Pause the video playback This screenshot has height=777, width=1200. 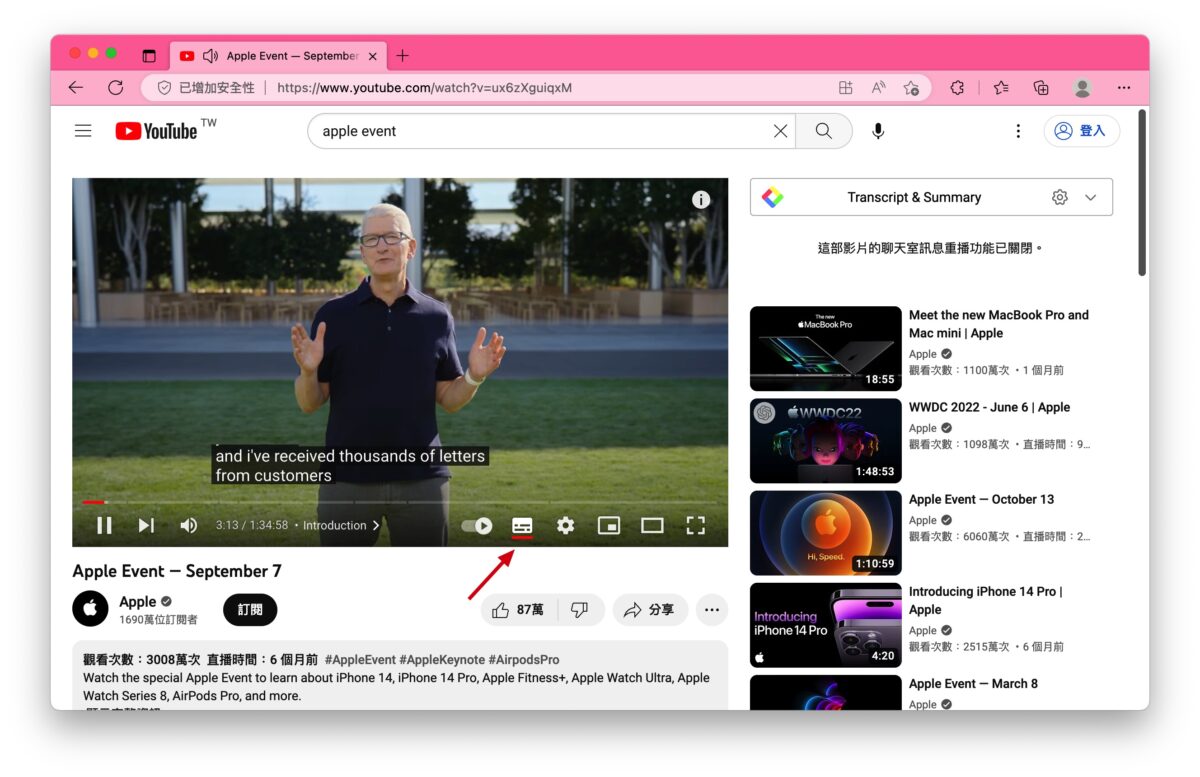pyautogui.click(x=104, y=525)
